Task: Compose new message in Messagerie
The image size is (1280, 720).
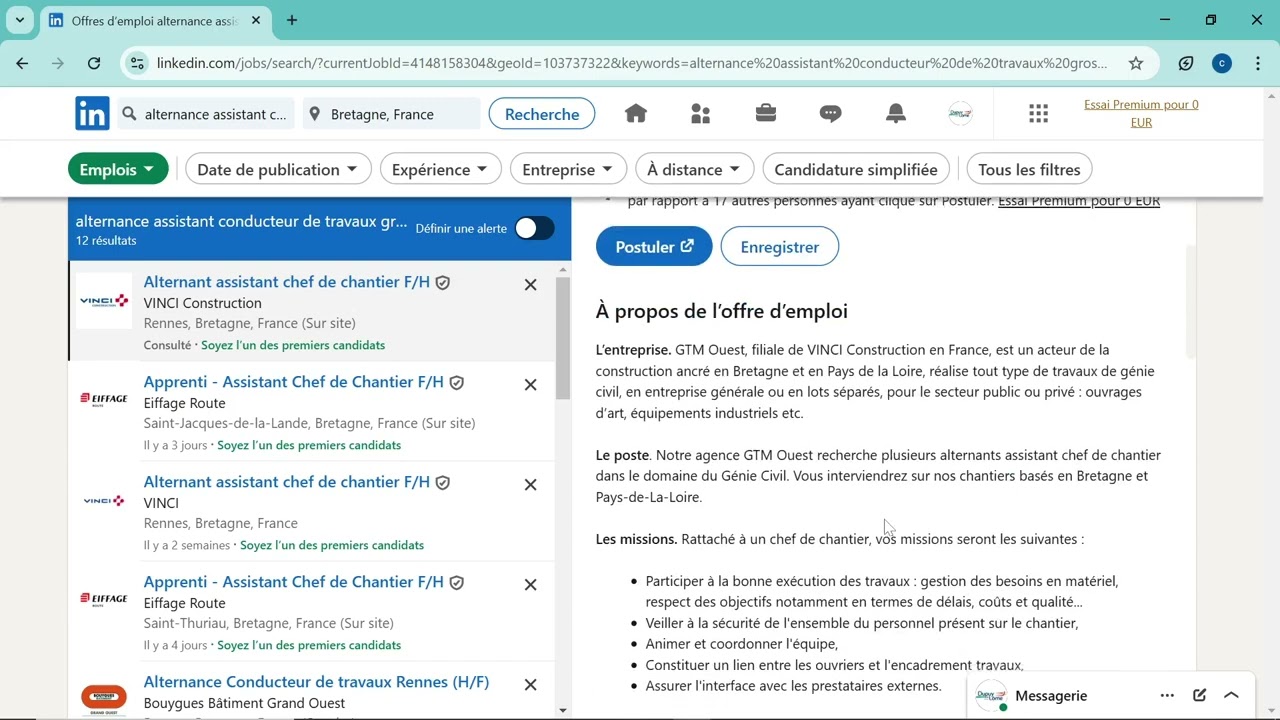Action: (x=1200, y=696)
